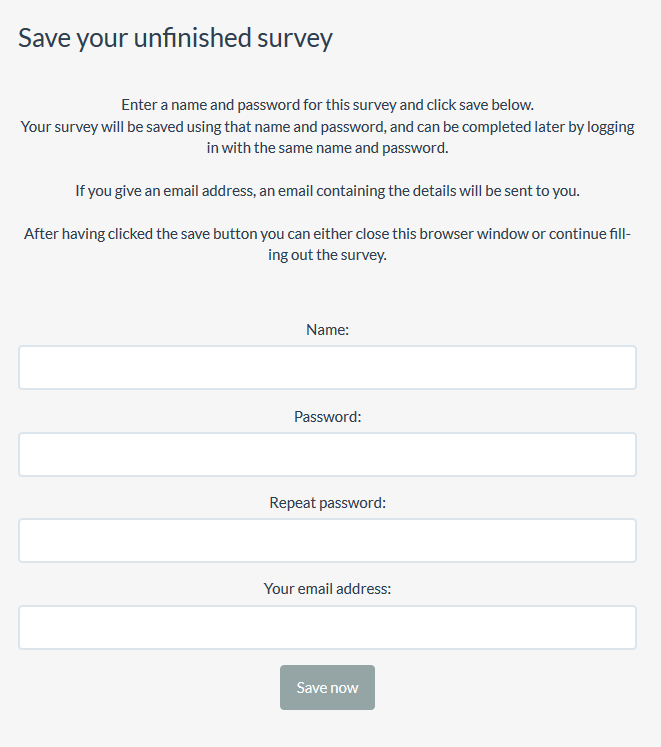Click the word 'logging' in the instructions
Viewport: 661px width, 747px height.
coord(610,128)
